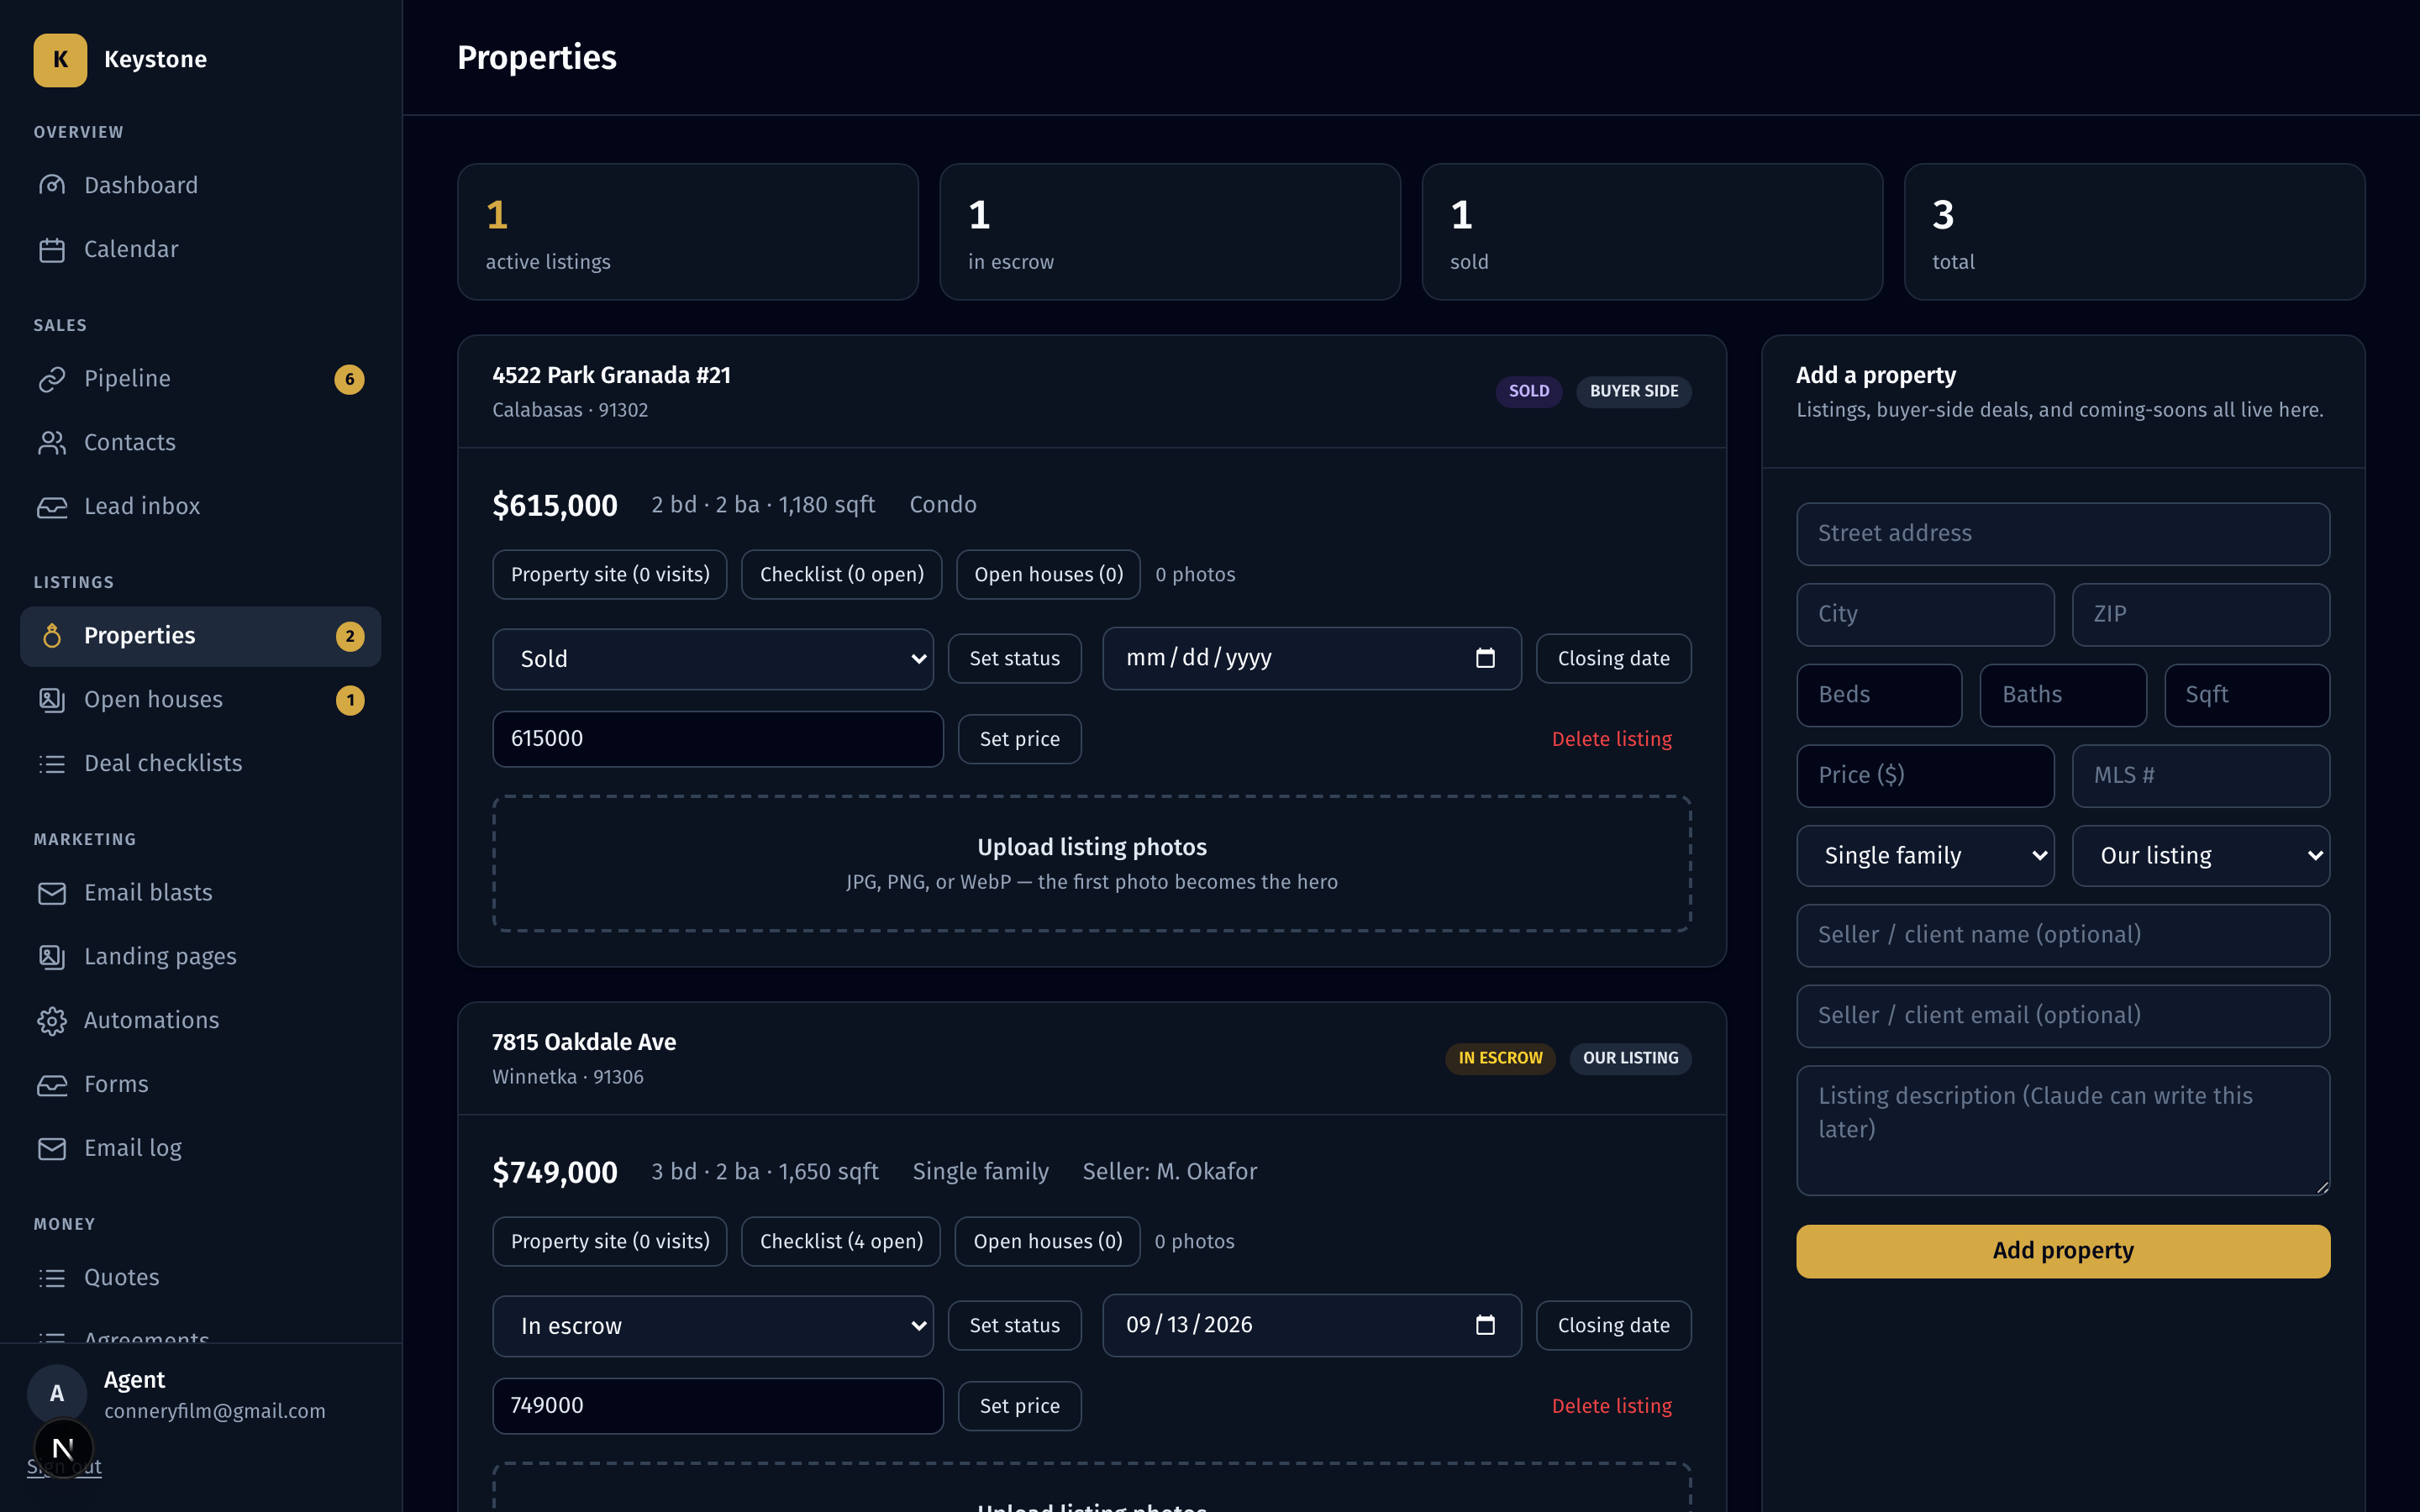Viewport: 2420px width, 1512px height.
Task: Open the Sold status dropdown for Park Granada
Action: click(x=713, y=659)
